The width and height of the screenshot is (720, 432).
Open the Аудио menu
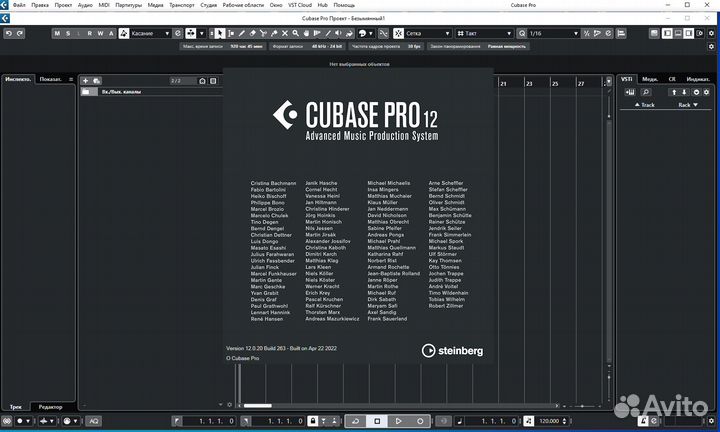coord(85,5)
